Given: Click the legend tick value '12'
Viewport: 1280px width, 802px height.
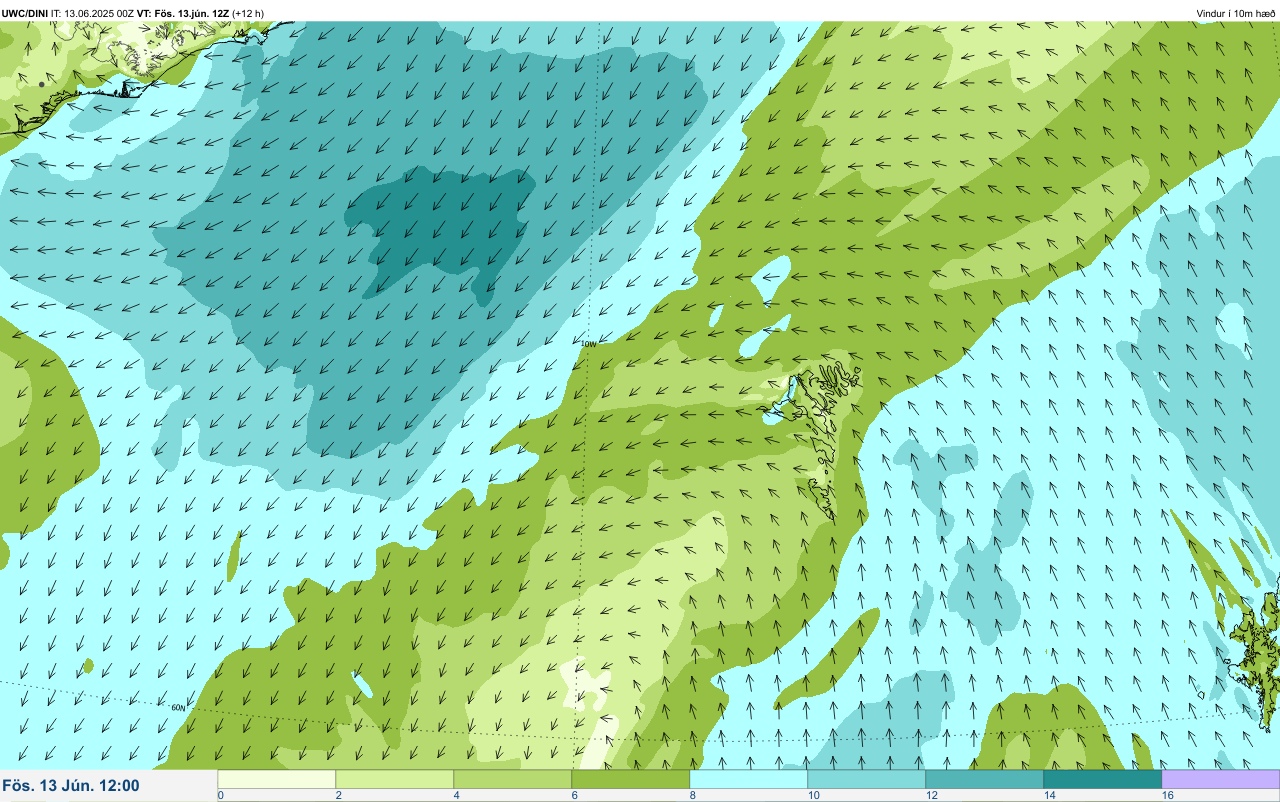Looking at the screenshot, I should [932, 795].
